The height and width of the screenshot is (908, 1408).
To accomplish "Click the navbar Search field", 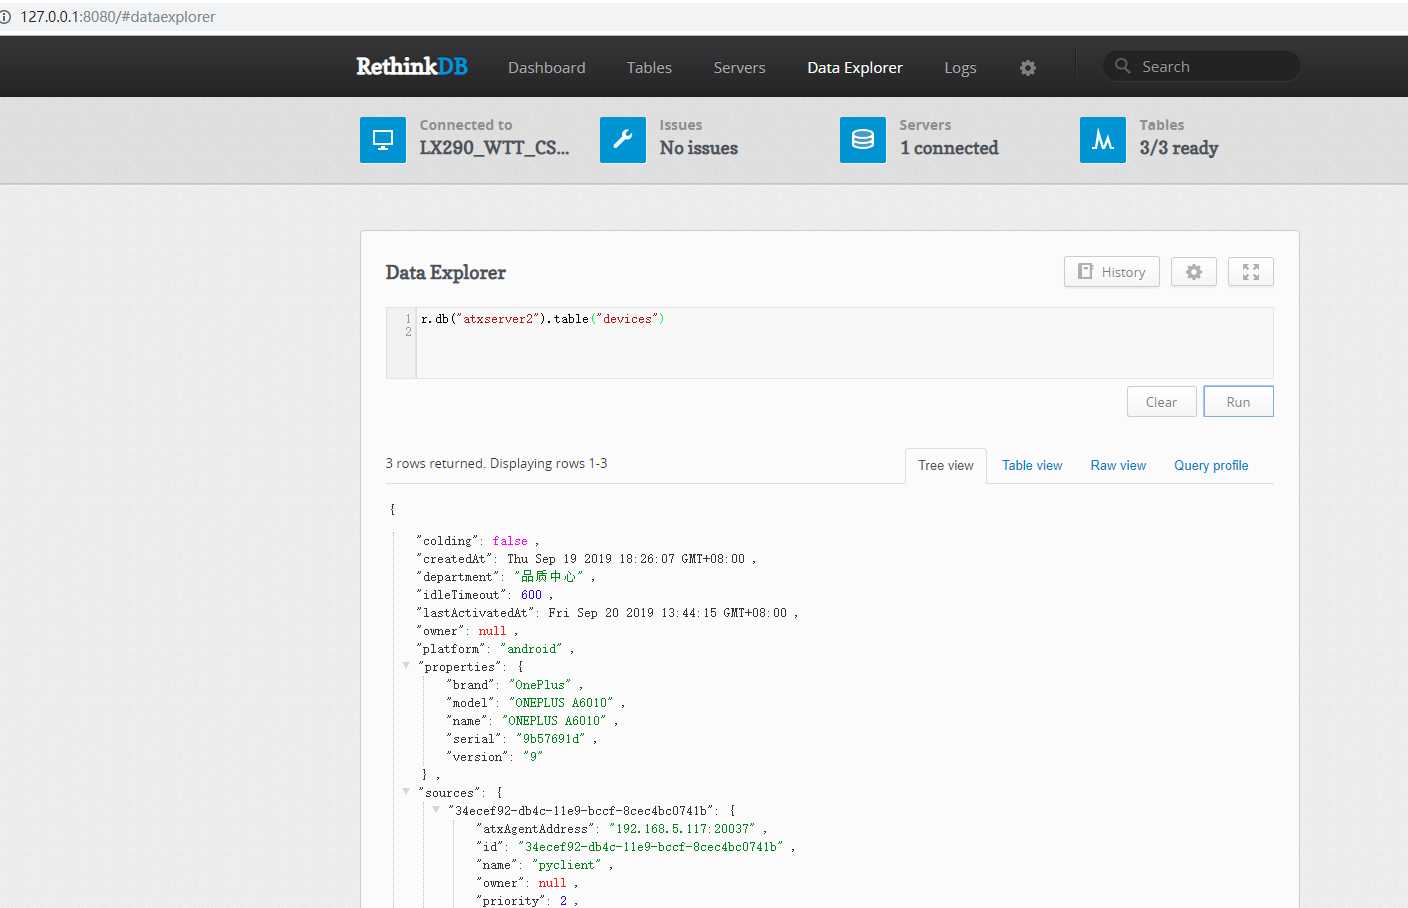I will point(1202,66).
